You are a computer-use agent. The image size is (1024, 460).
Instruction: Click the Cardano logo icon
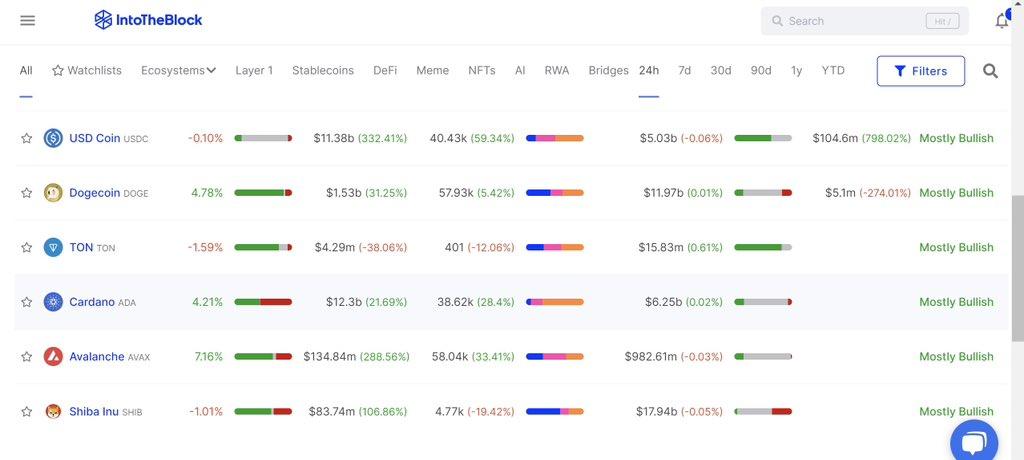click(53, 302)
